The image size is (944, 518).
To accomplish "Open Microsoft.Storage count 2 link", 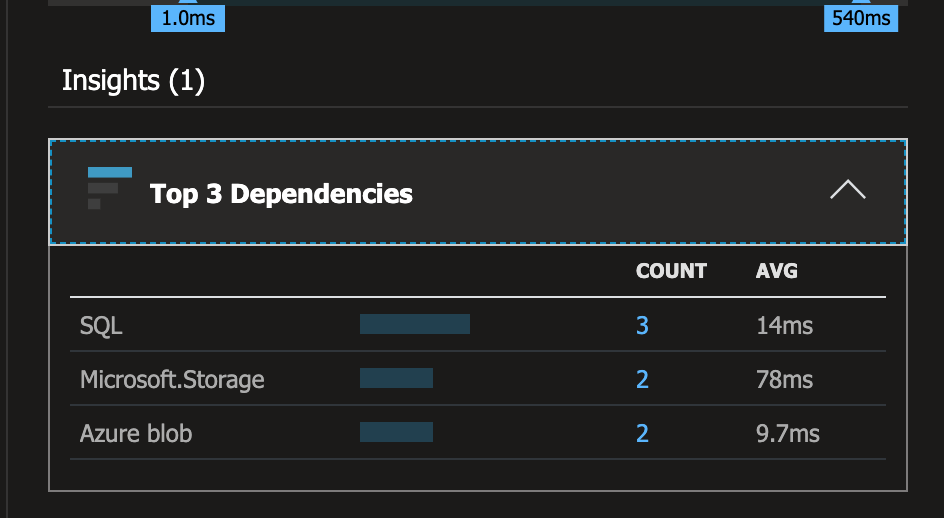I will 642,379.
